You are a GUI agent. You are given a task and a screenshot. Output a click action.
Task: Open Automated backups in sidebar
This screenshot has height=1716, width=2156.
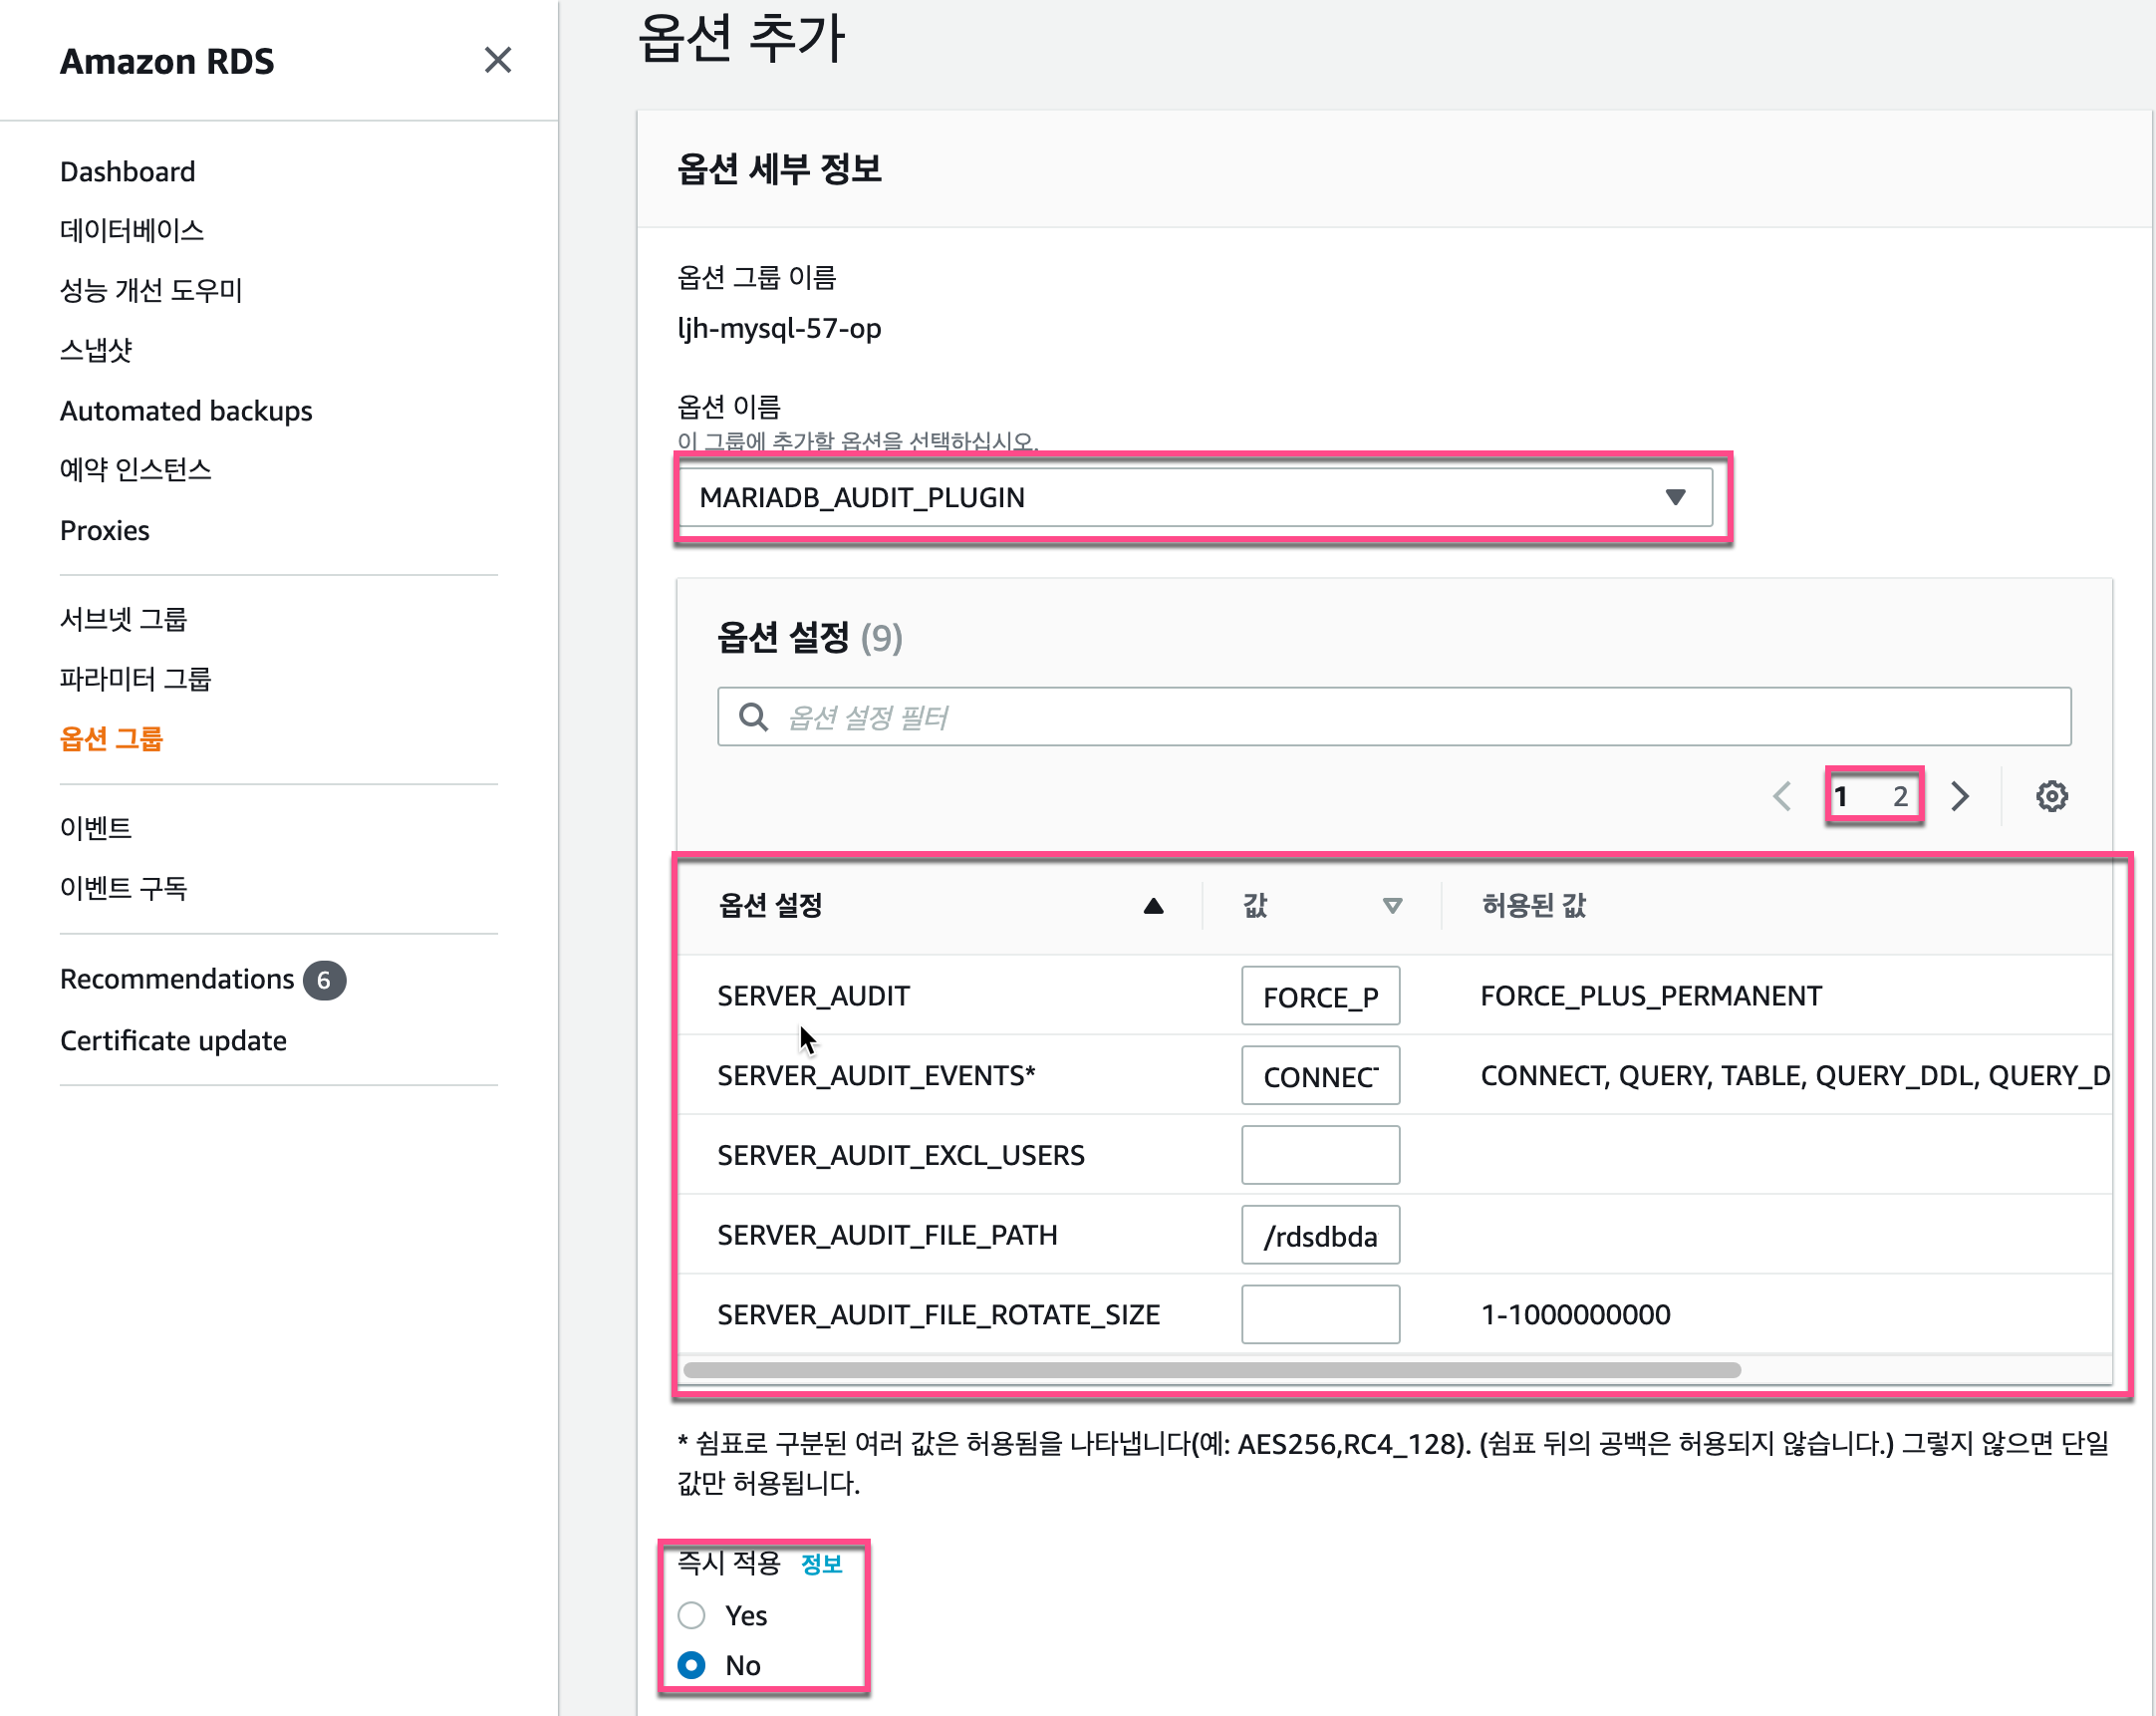(186, 411)
